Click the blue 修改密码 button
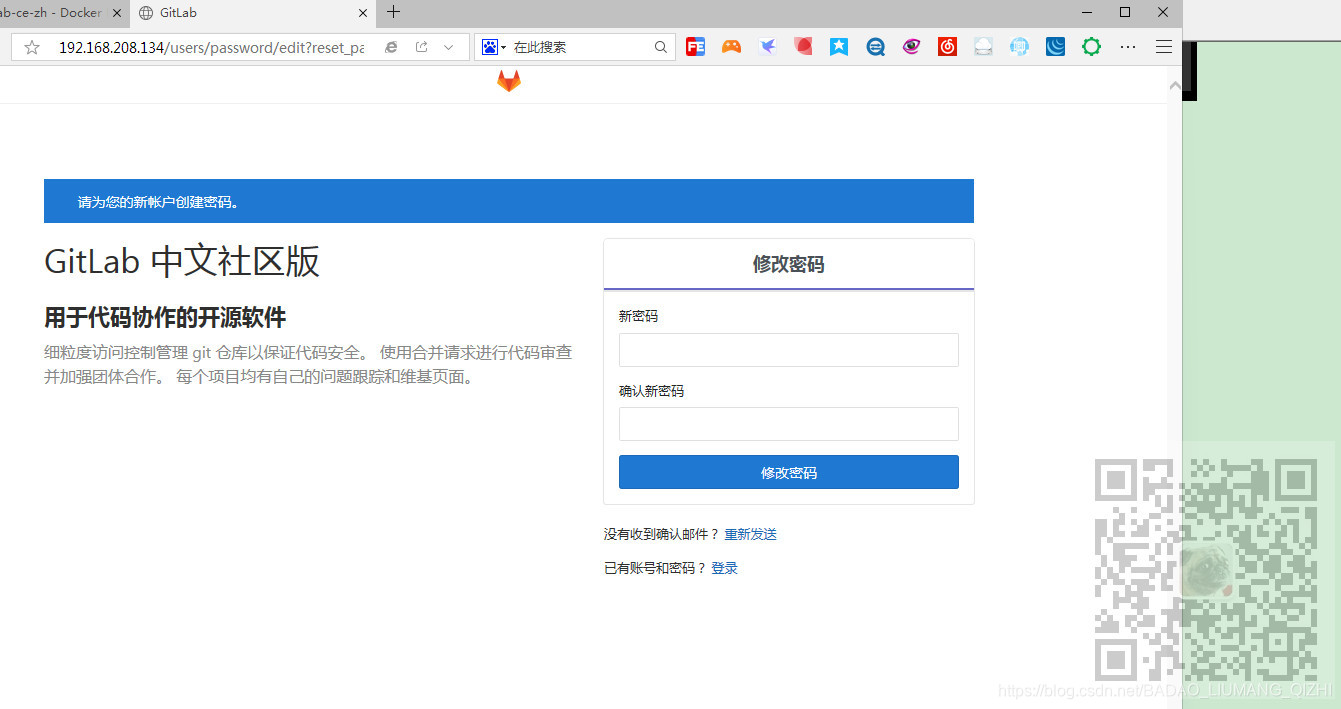Viewport: 1341px width, 709px height. coord(788,472)
